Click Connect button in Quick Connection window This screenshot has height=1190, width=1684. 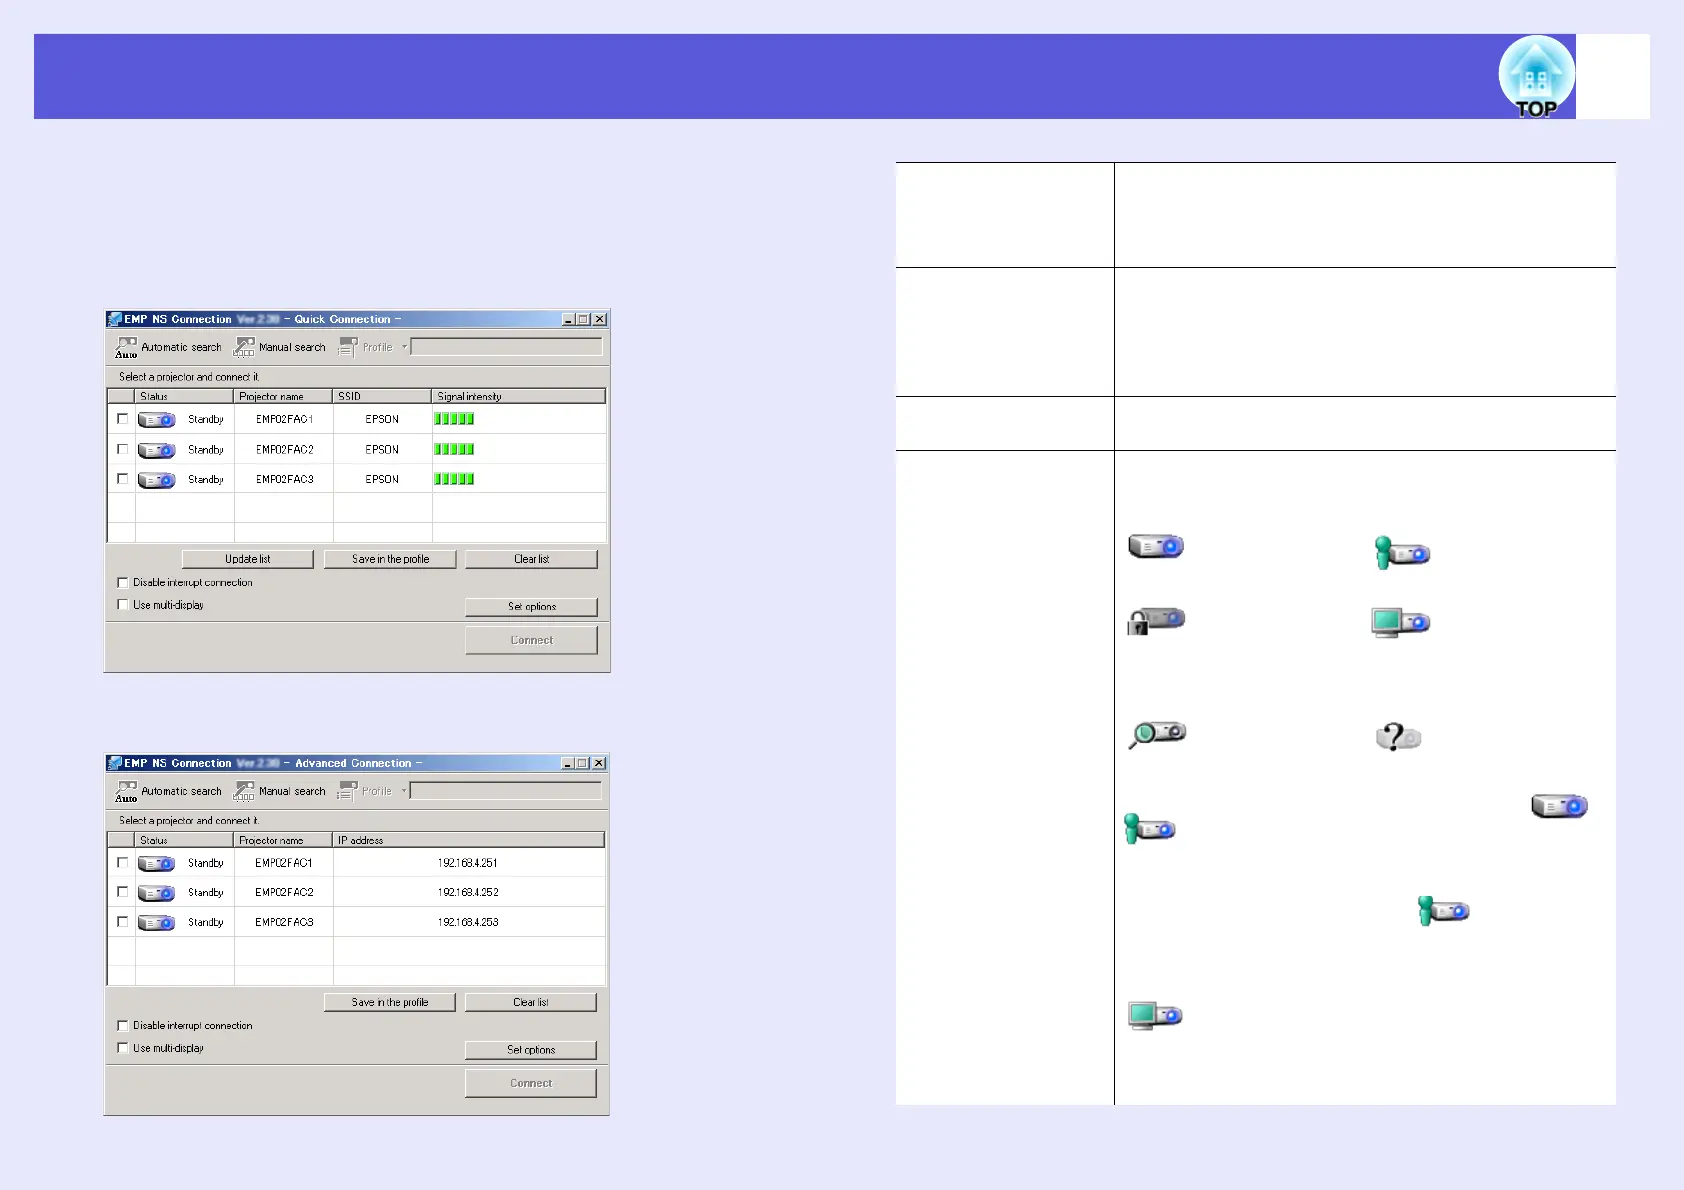coord(531,640)
